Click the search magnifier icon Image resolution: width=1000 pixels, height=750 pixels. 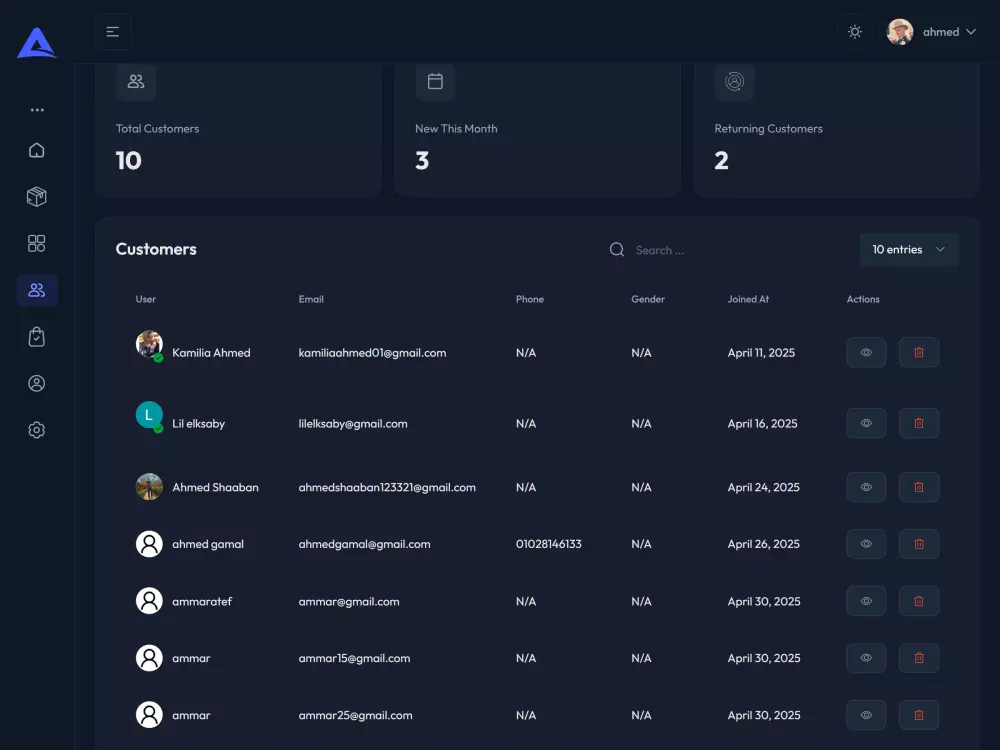point(617,249)
